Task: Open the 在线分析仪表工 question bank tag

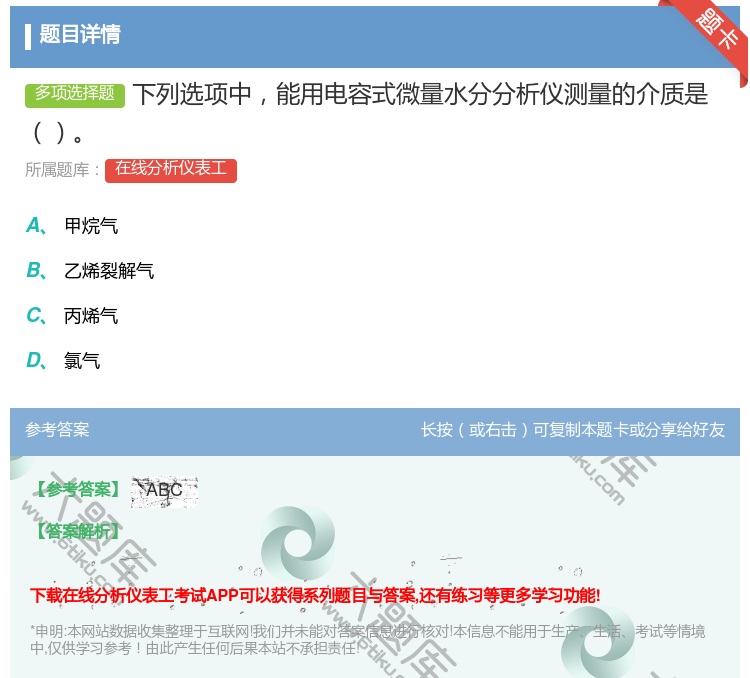Action: coord(171,170)
